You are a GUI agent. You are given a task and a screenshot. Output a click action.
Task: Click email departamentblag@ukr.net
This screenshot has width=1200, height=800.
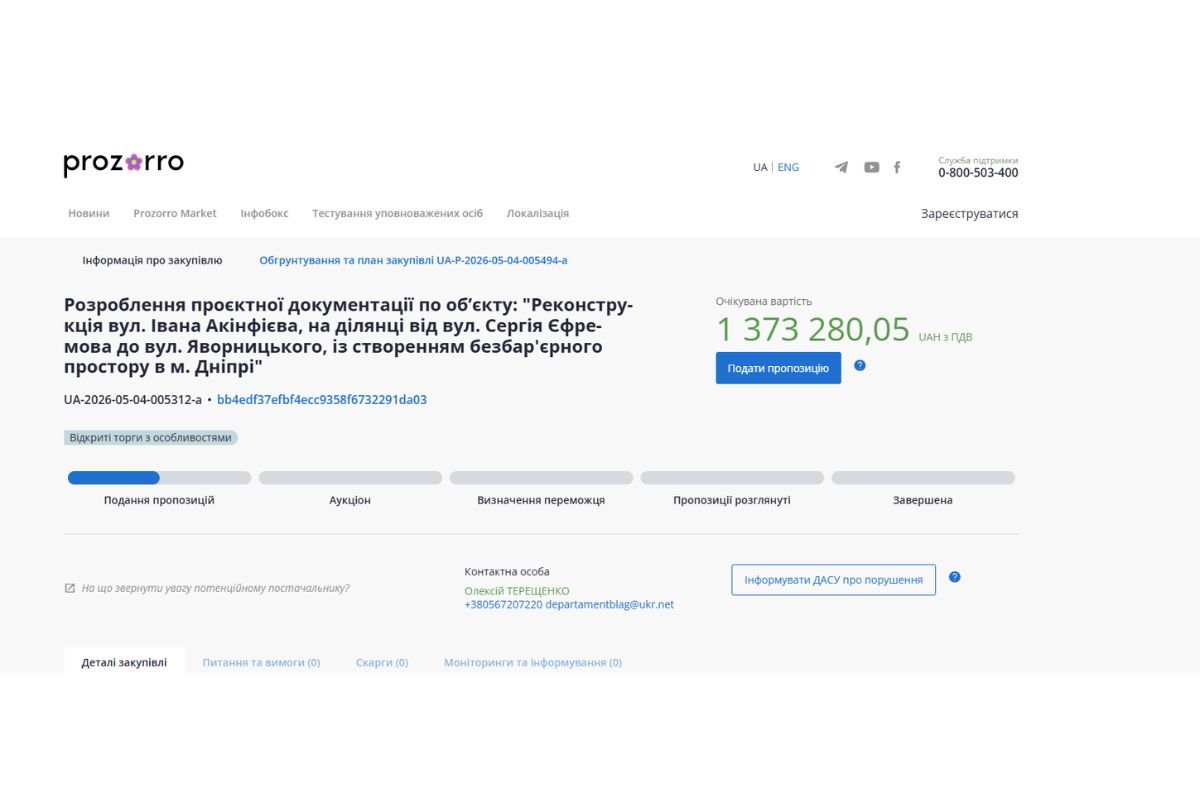pyautogui.click(x=610, y=604)
